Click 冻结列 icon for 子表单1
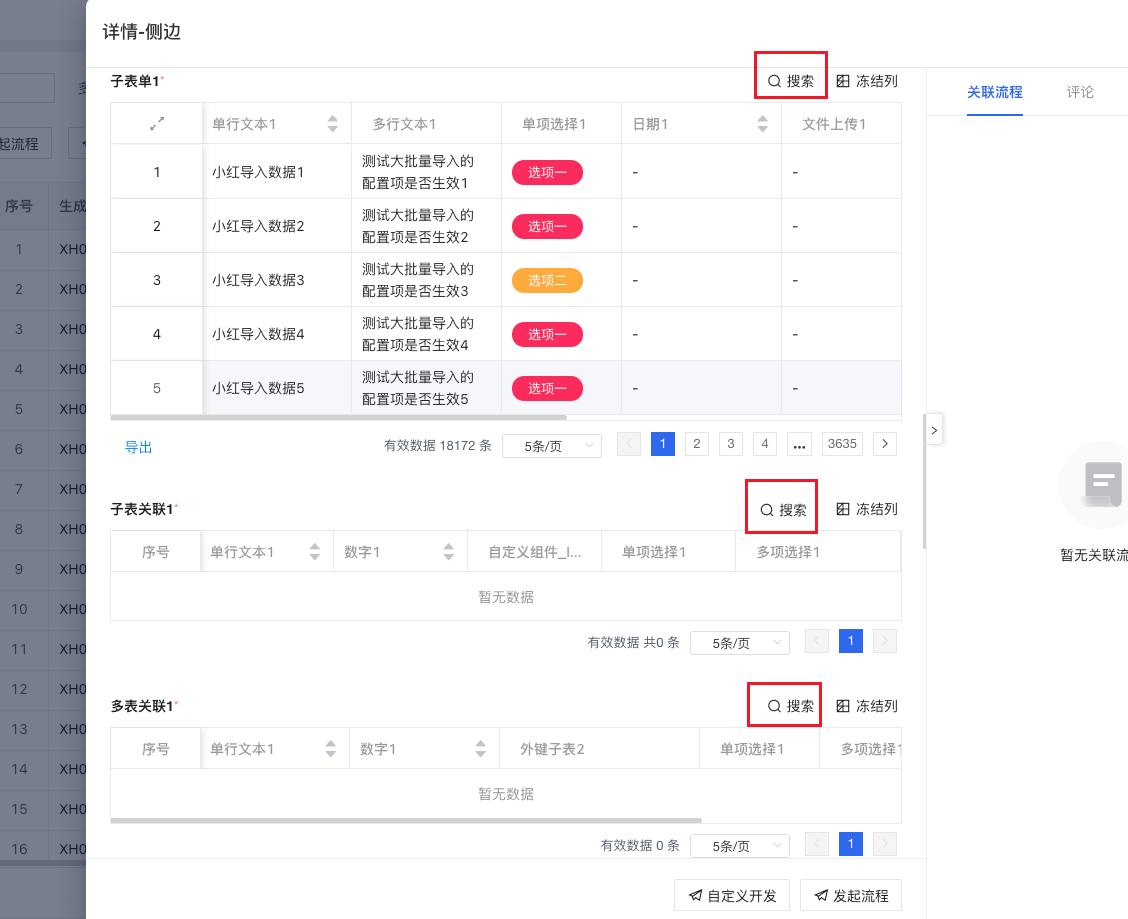 [843, 82]
